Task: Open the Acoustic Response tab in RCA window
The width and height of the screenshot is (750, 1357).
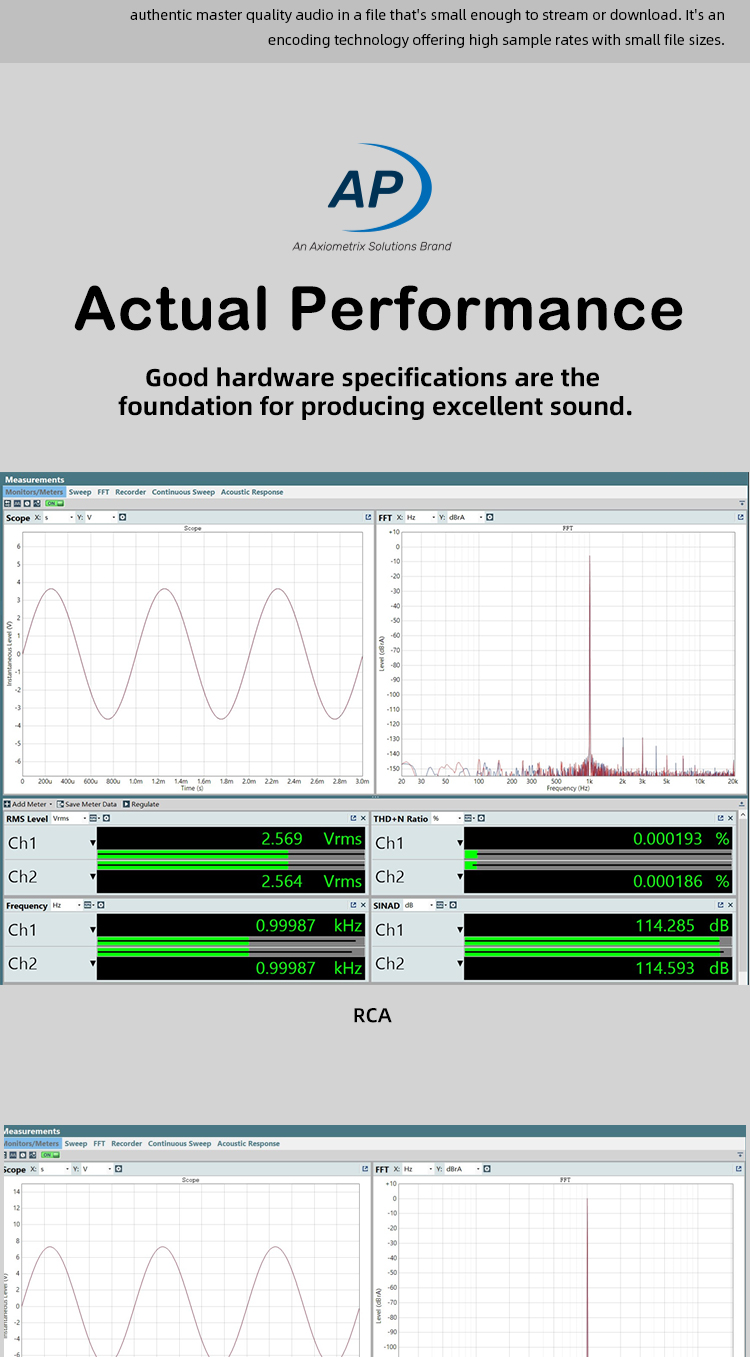Action: 251,492
